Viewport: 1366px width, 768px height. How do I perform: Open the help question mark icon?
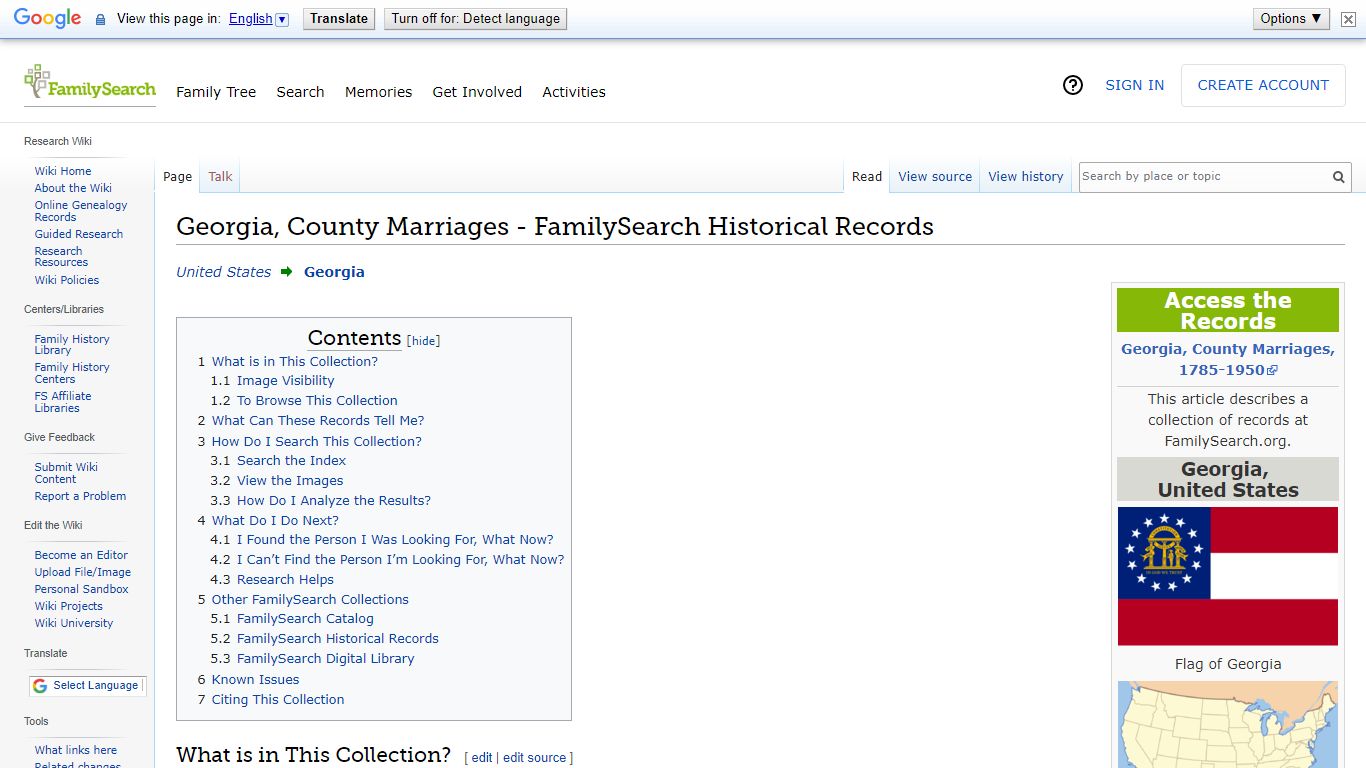pos(1073,85)
